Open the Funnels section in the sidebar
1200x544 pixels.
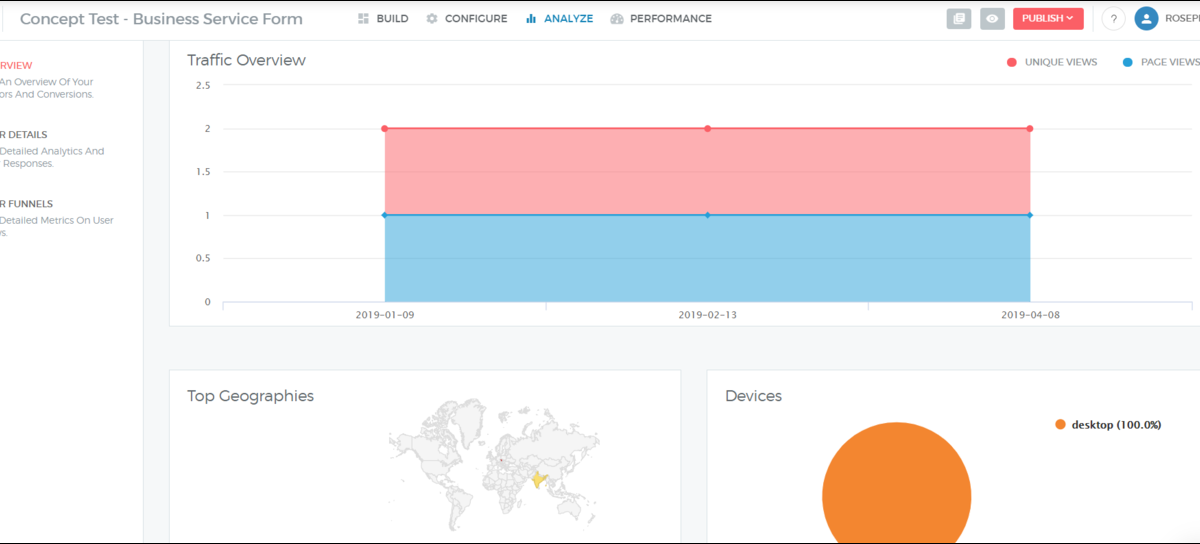(27, 204)
